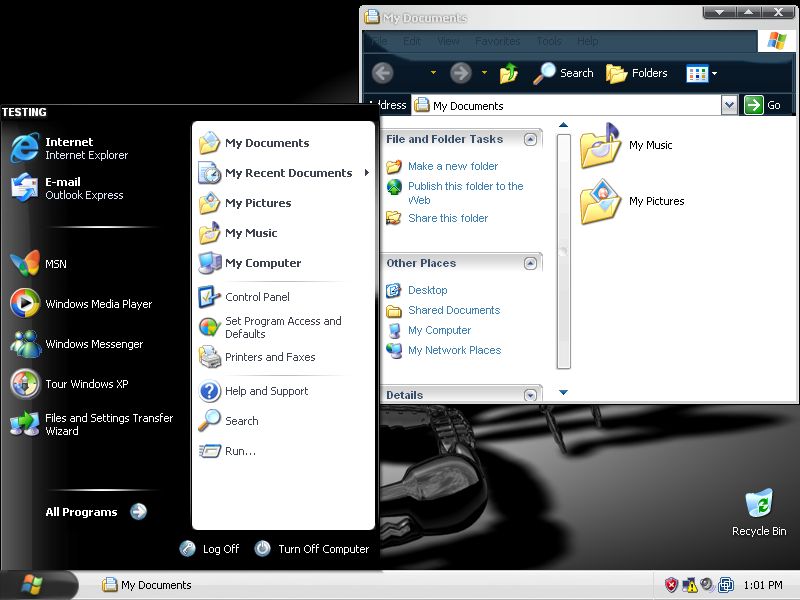The width and height of the screenshot is (800, 600).
Task: Go up one folder level
Action: (509, 73)
